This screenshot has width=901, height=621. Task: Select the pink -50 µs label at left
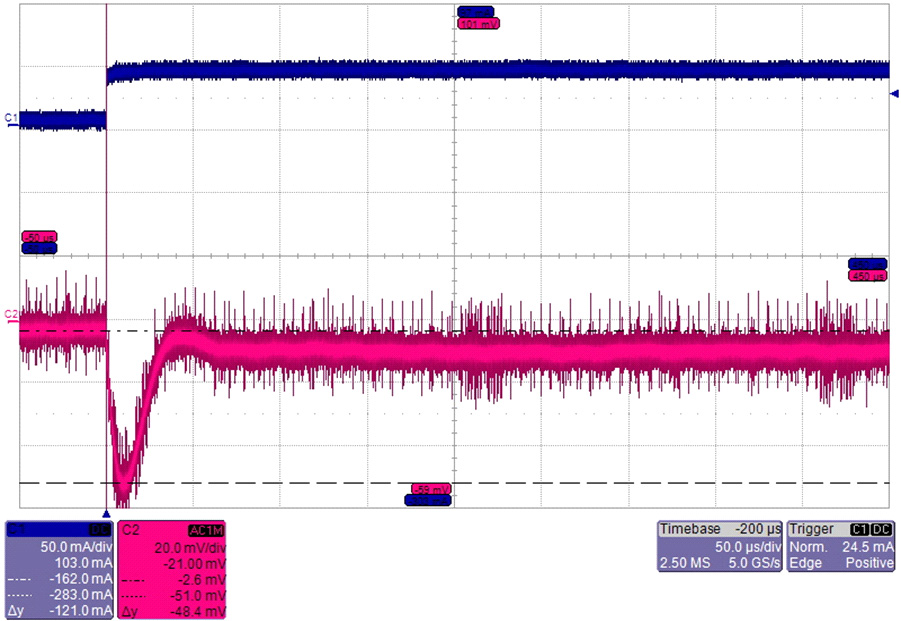pos(39,237)
